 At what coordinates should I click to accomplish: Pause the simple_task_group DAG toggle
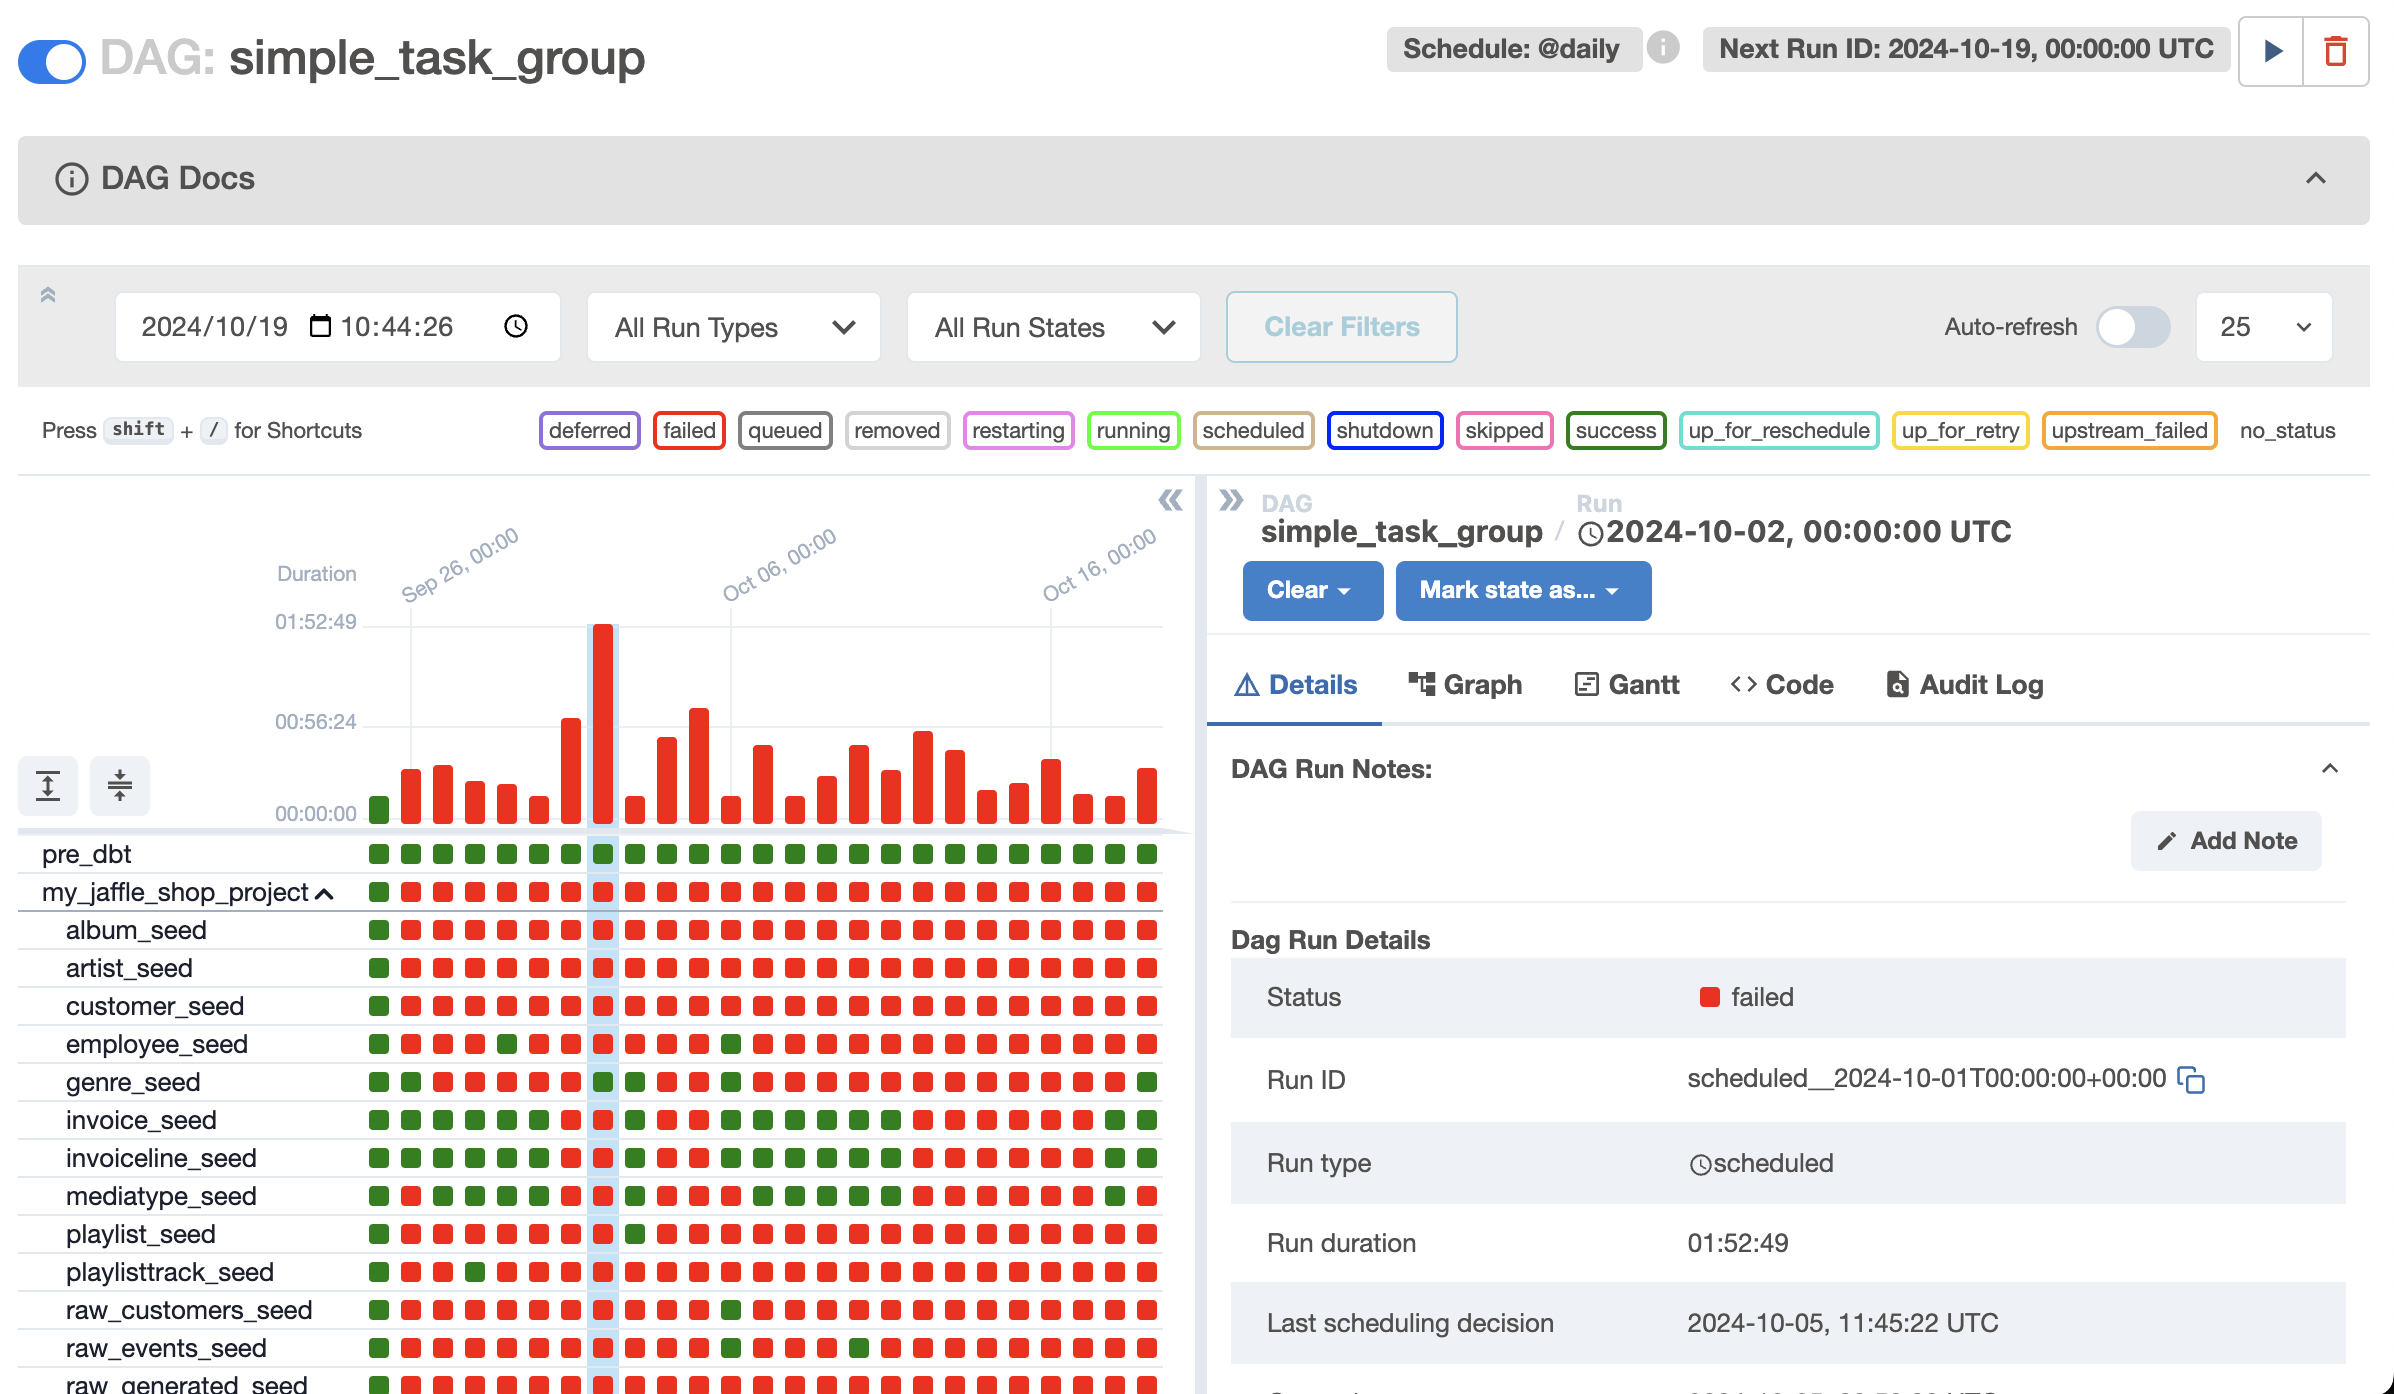52,61
